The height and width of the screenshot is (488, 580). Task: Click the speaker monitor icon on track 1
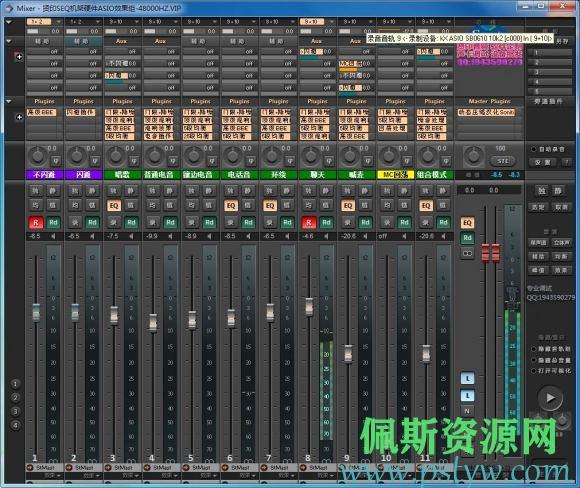[53, 236]
